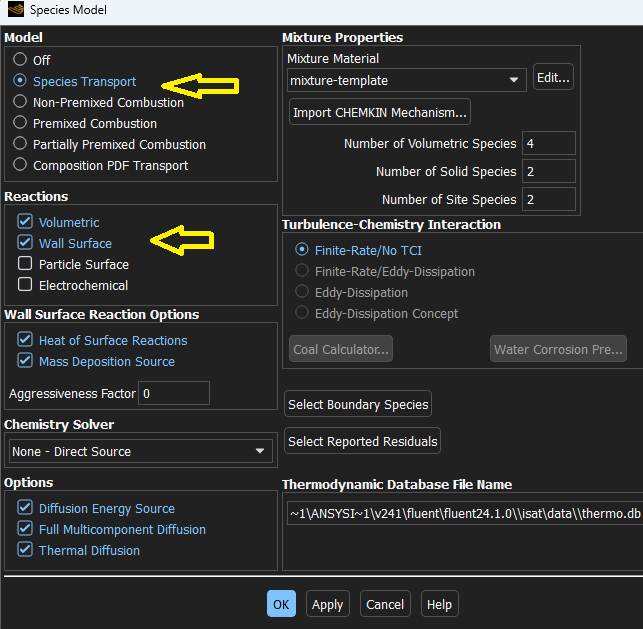Screen dimensions: 643x629
Task: Select Partially Premixed Combustion model
Action: pos(20,144)
